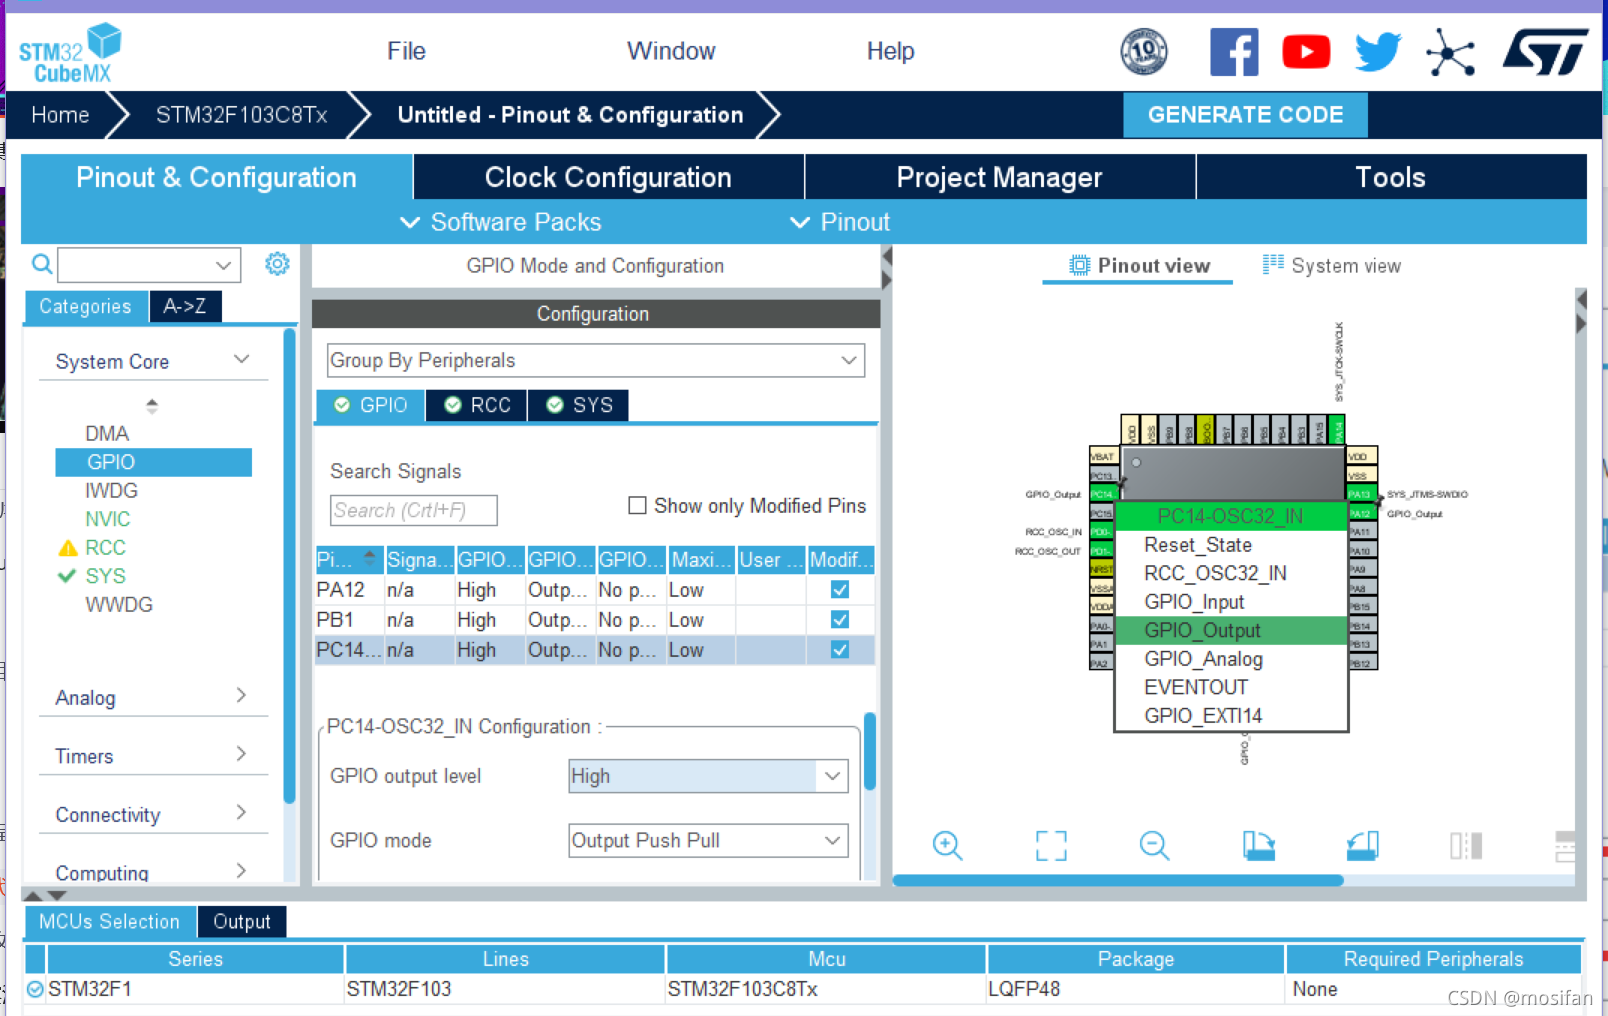
Task: Click the Pinout view chip icon
Action: click(1080, 265)
